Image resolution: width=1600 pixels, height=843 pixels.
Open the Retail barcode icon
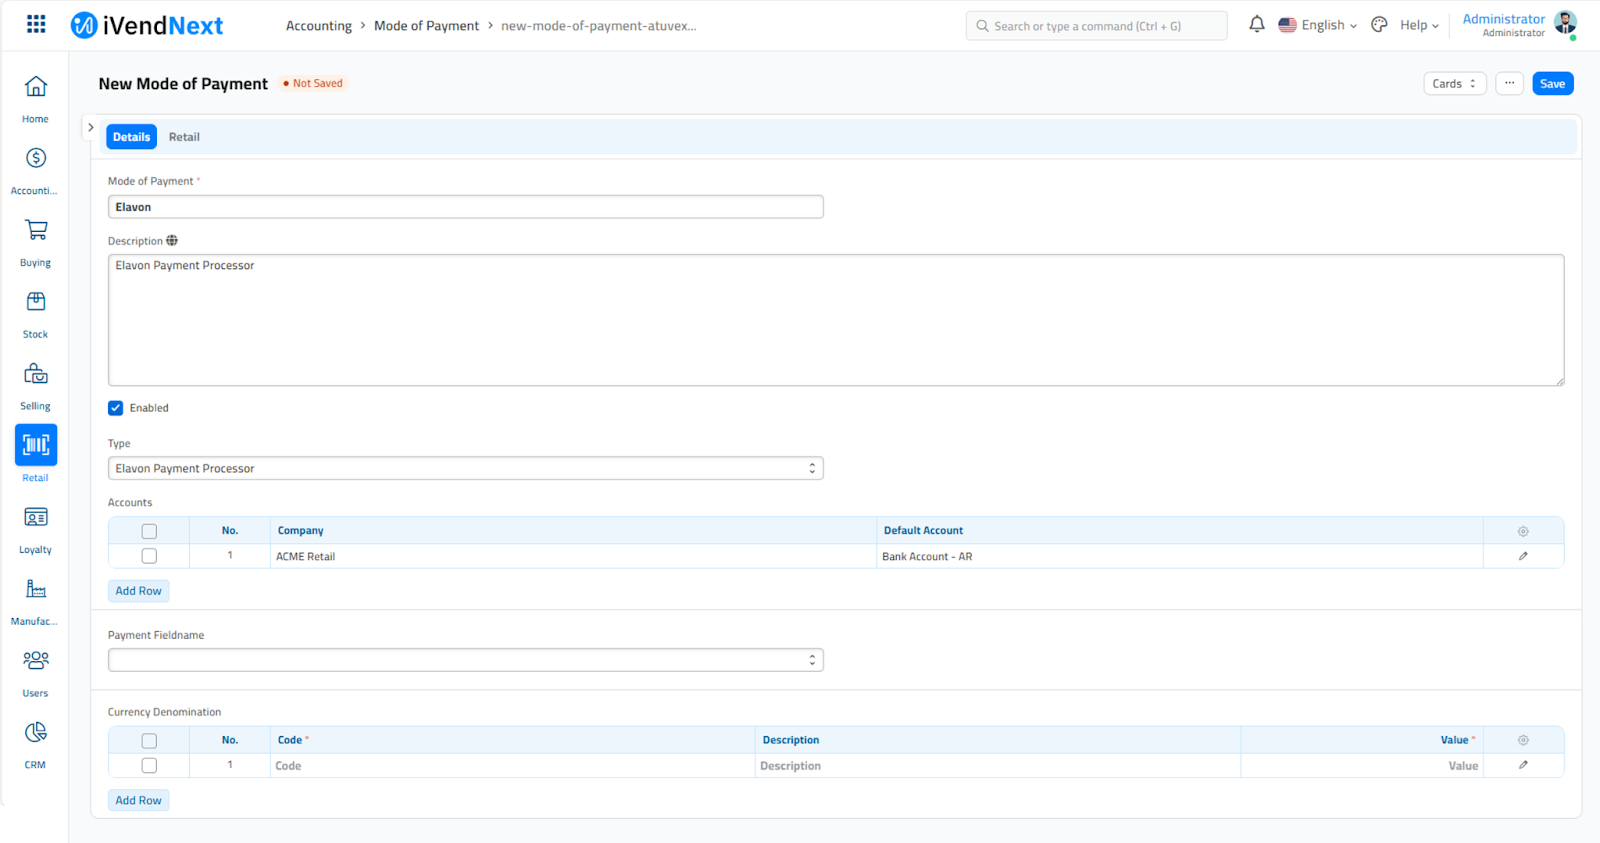tap(36, 445)
